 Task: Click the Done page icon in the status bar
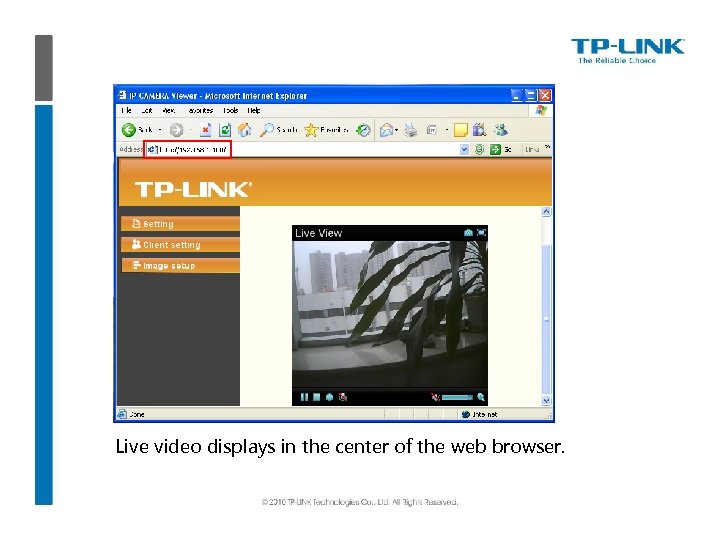coord(122,414)
